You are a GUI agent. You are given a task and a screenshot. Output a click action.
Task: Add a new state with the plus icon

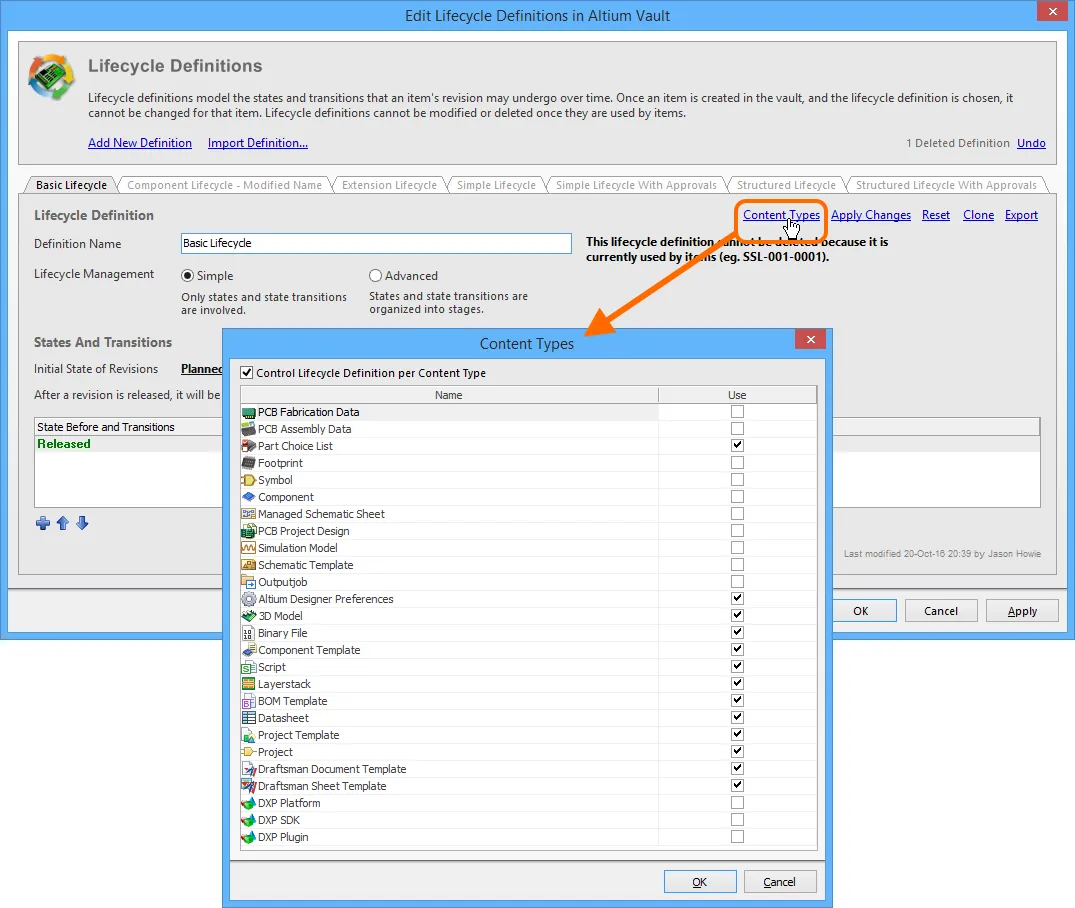pos(43,524)
